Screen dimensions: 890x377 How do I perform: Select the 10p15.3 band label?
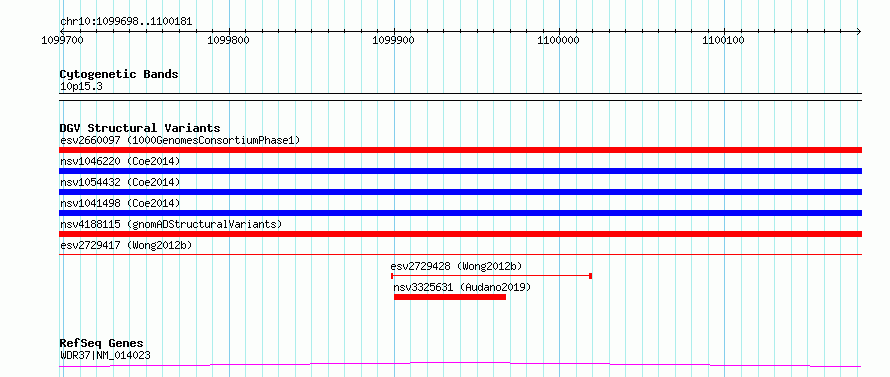(81, 87)
